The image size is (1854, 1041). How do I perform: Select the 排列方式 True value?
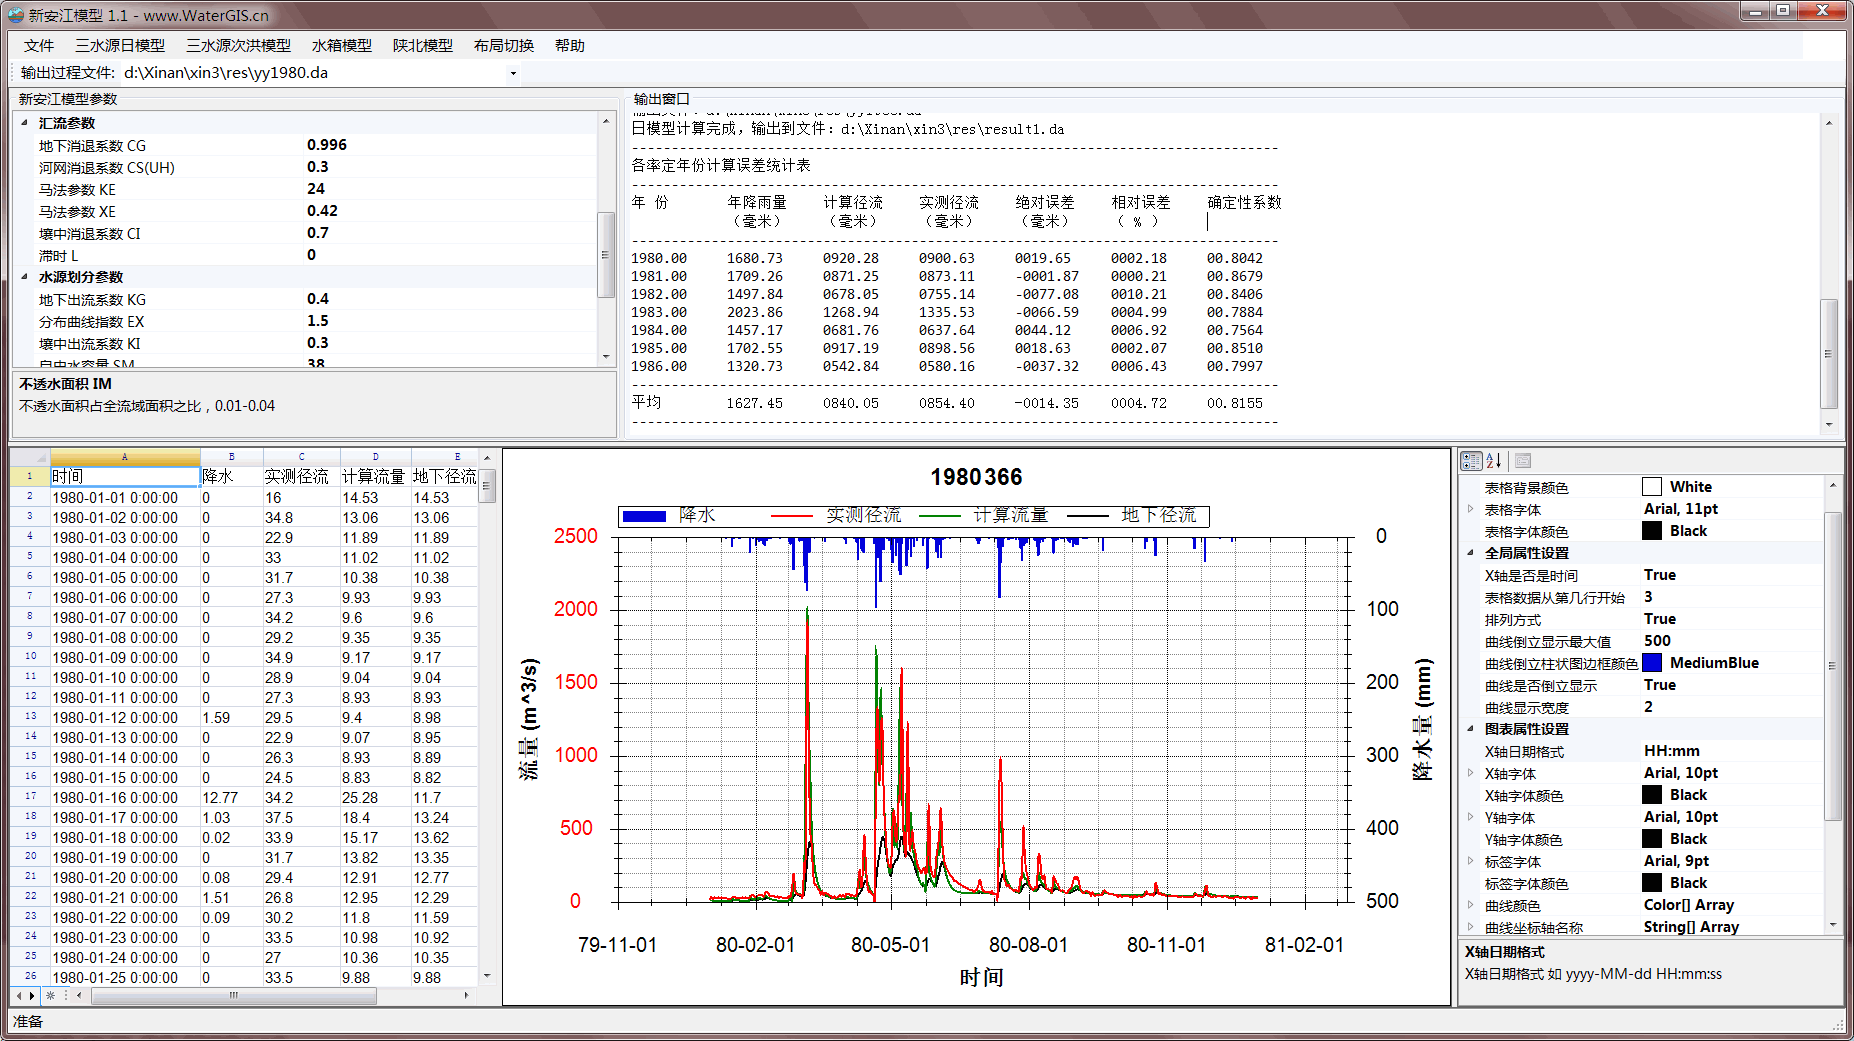click(1659, 619)
